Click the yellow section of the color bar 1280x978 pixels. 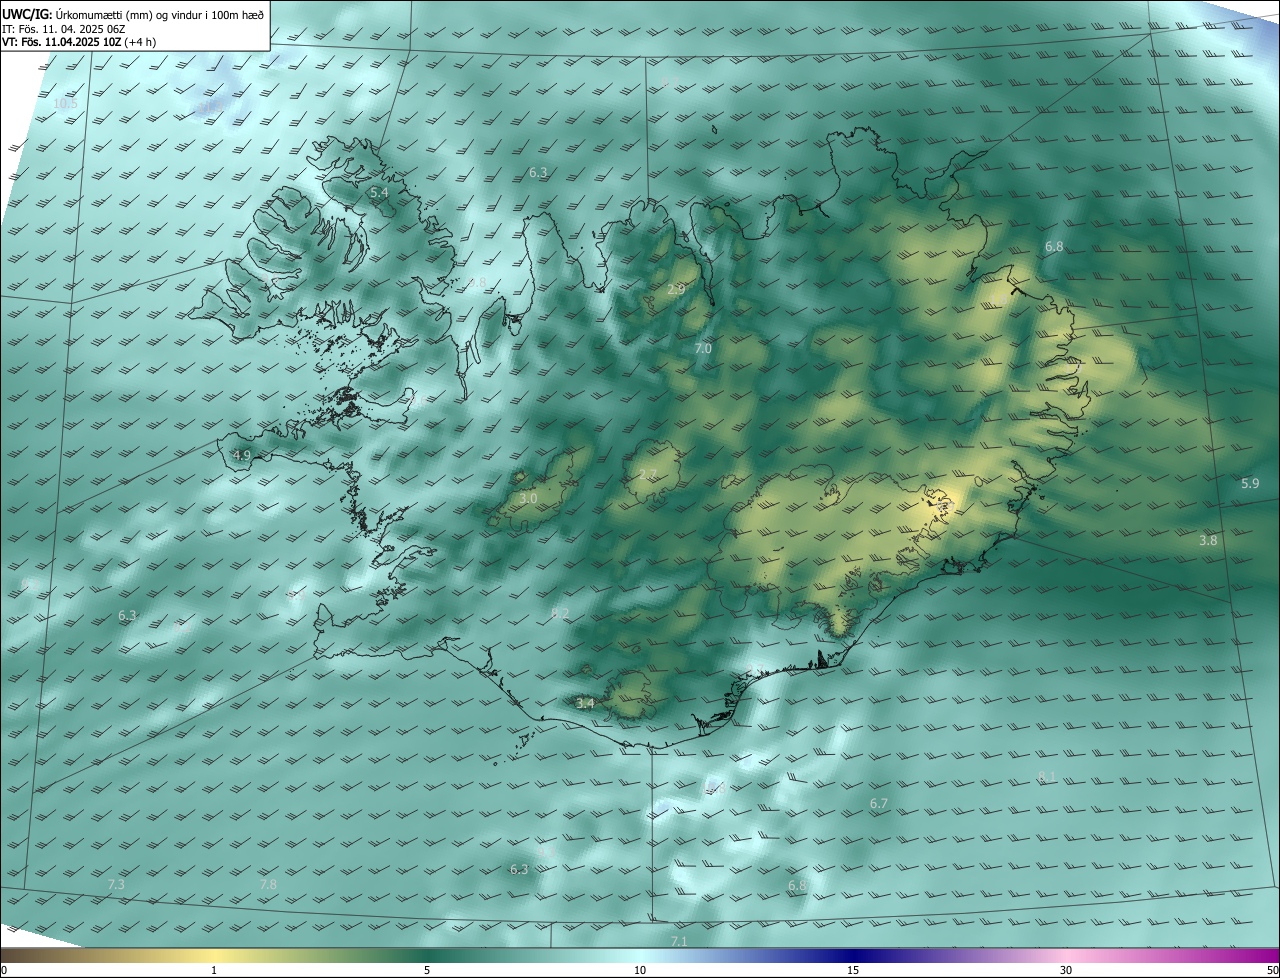click(214, 956)
